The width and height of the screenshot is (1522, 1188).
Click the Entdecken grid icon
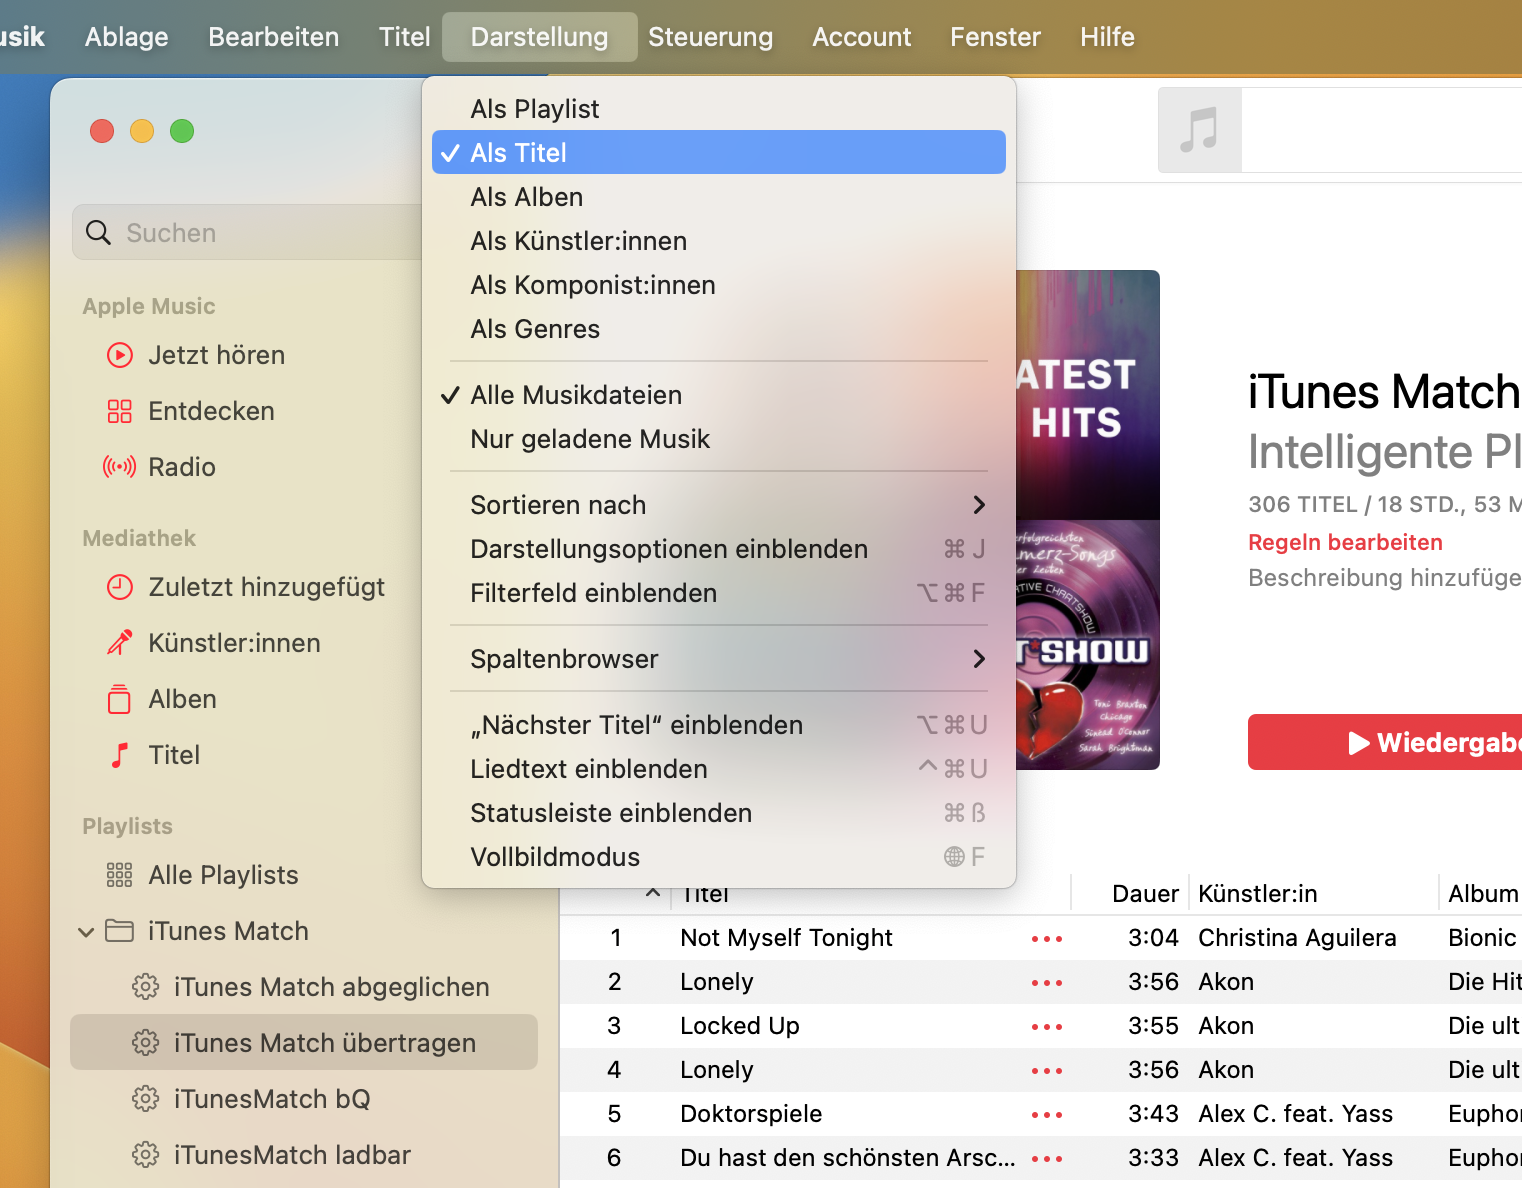tap(120, 411)
